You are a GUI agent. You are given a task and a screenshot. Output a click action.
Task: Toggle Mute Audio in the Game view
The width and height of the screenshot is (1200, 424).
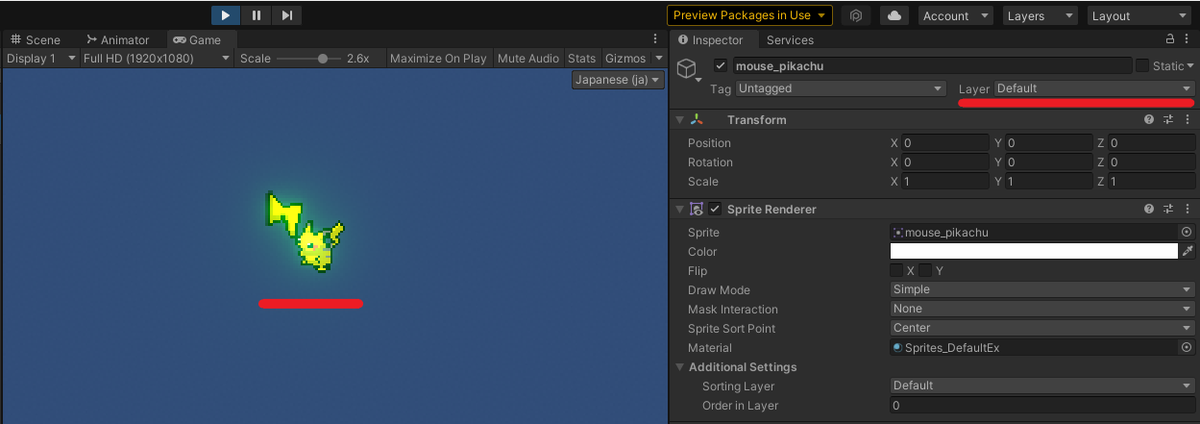click(528, 58)
